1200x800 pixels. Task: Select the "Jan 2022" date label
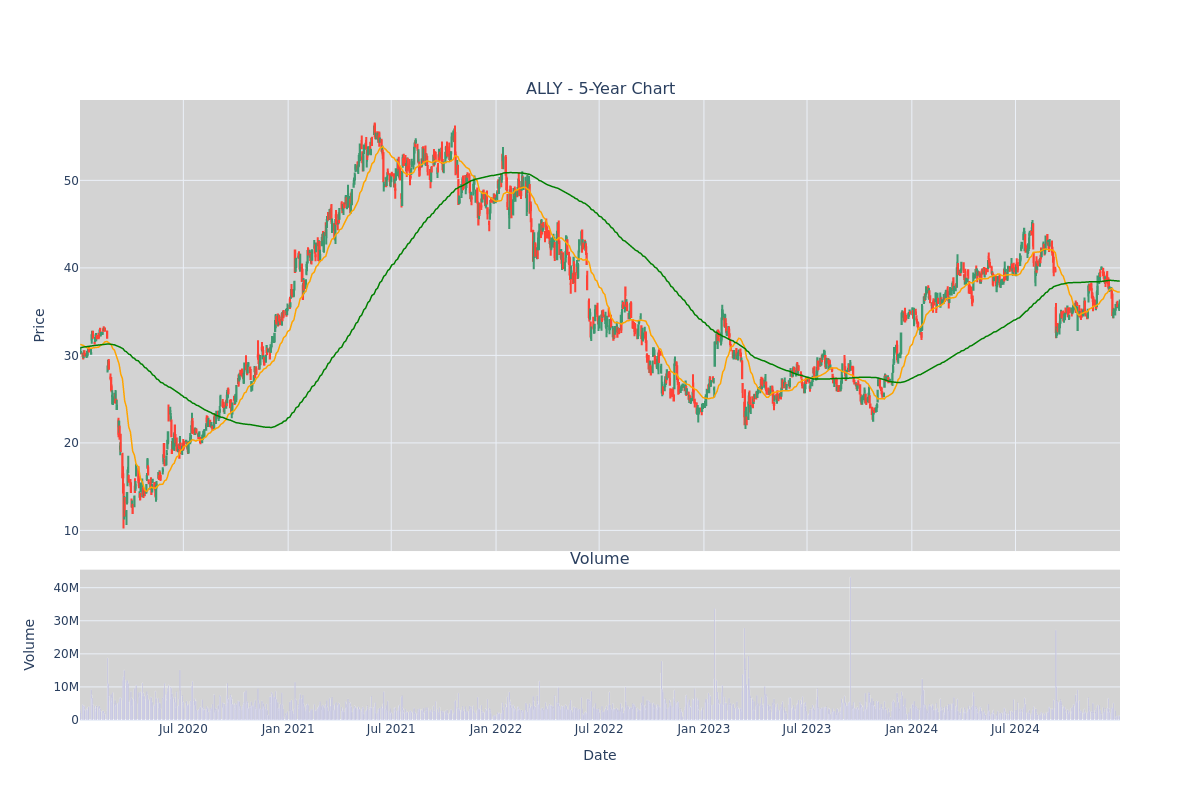(496, 729)
